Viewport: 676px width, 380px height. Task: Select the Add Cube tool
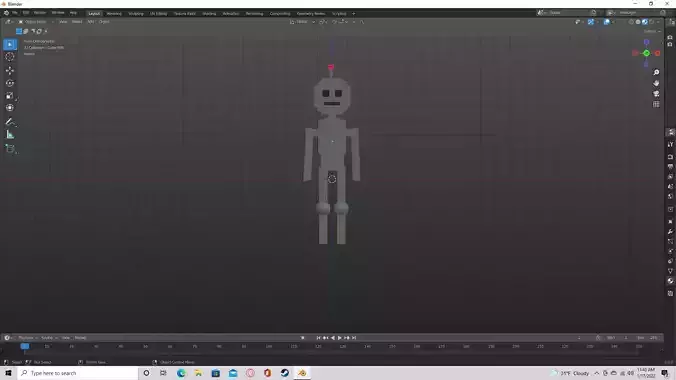pyautogui.click(x=10, y=149)
